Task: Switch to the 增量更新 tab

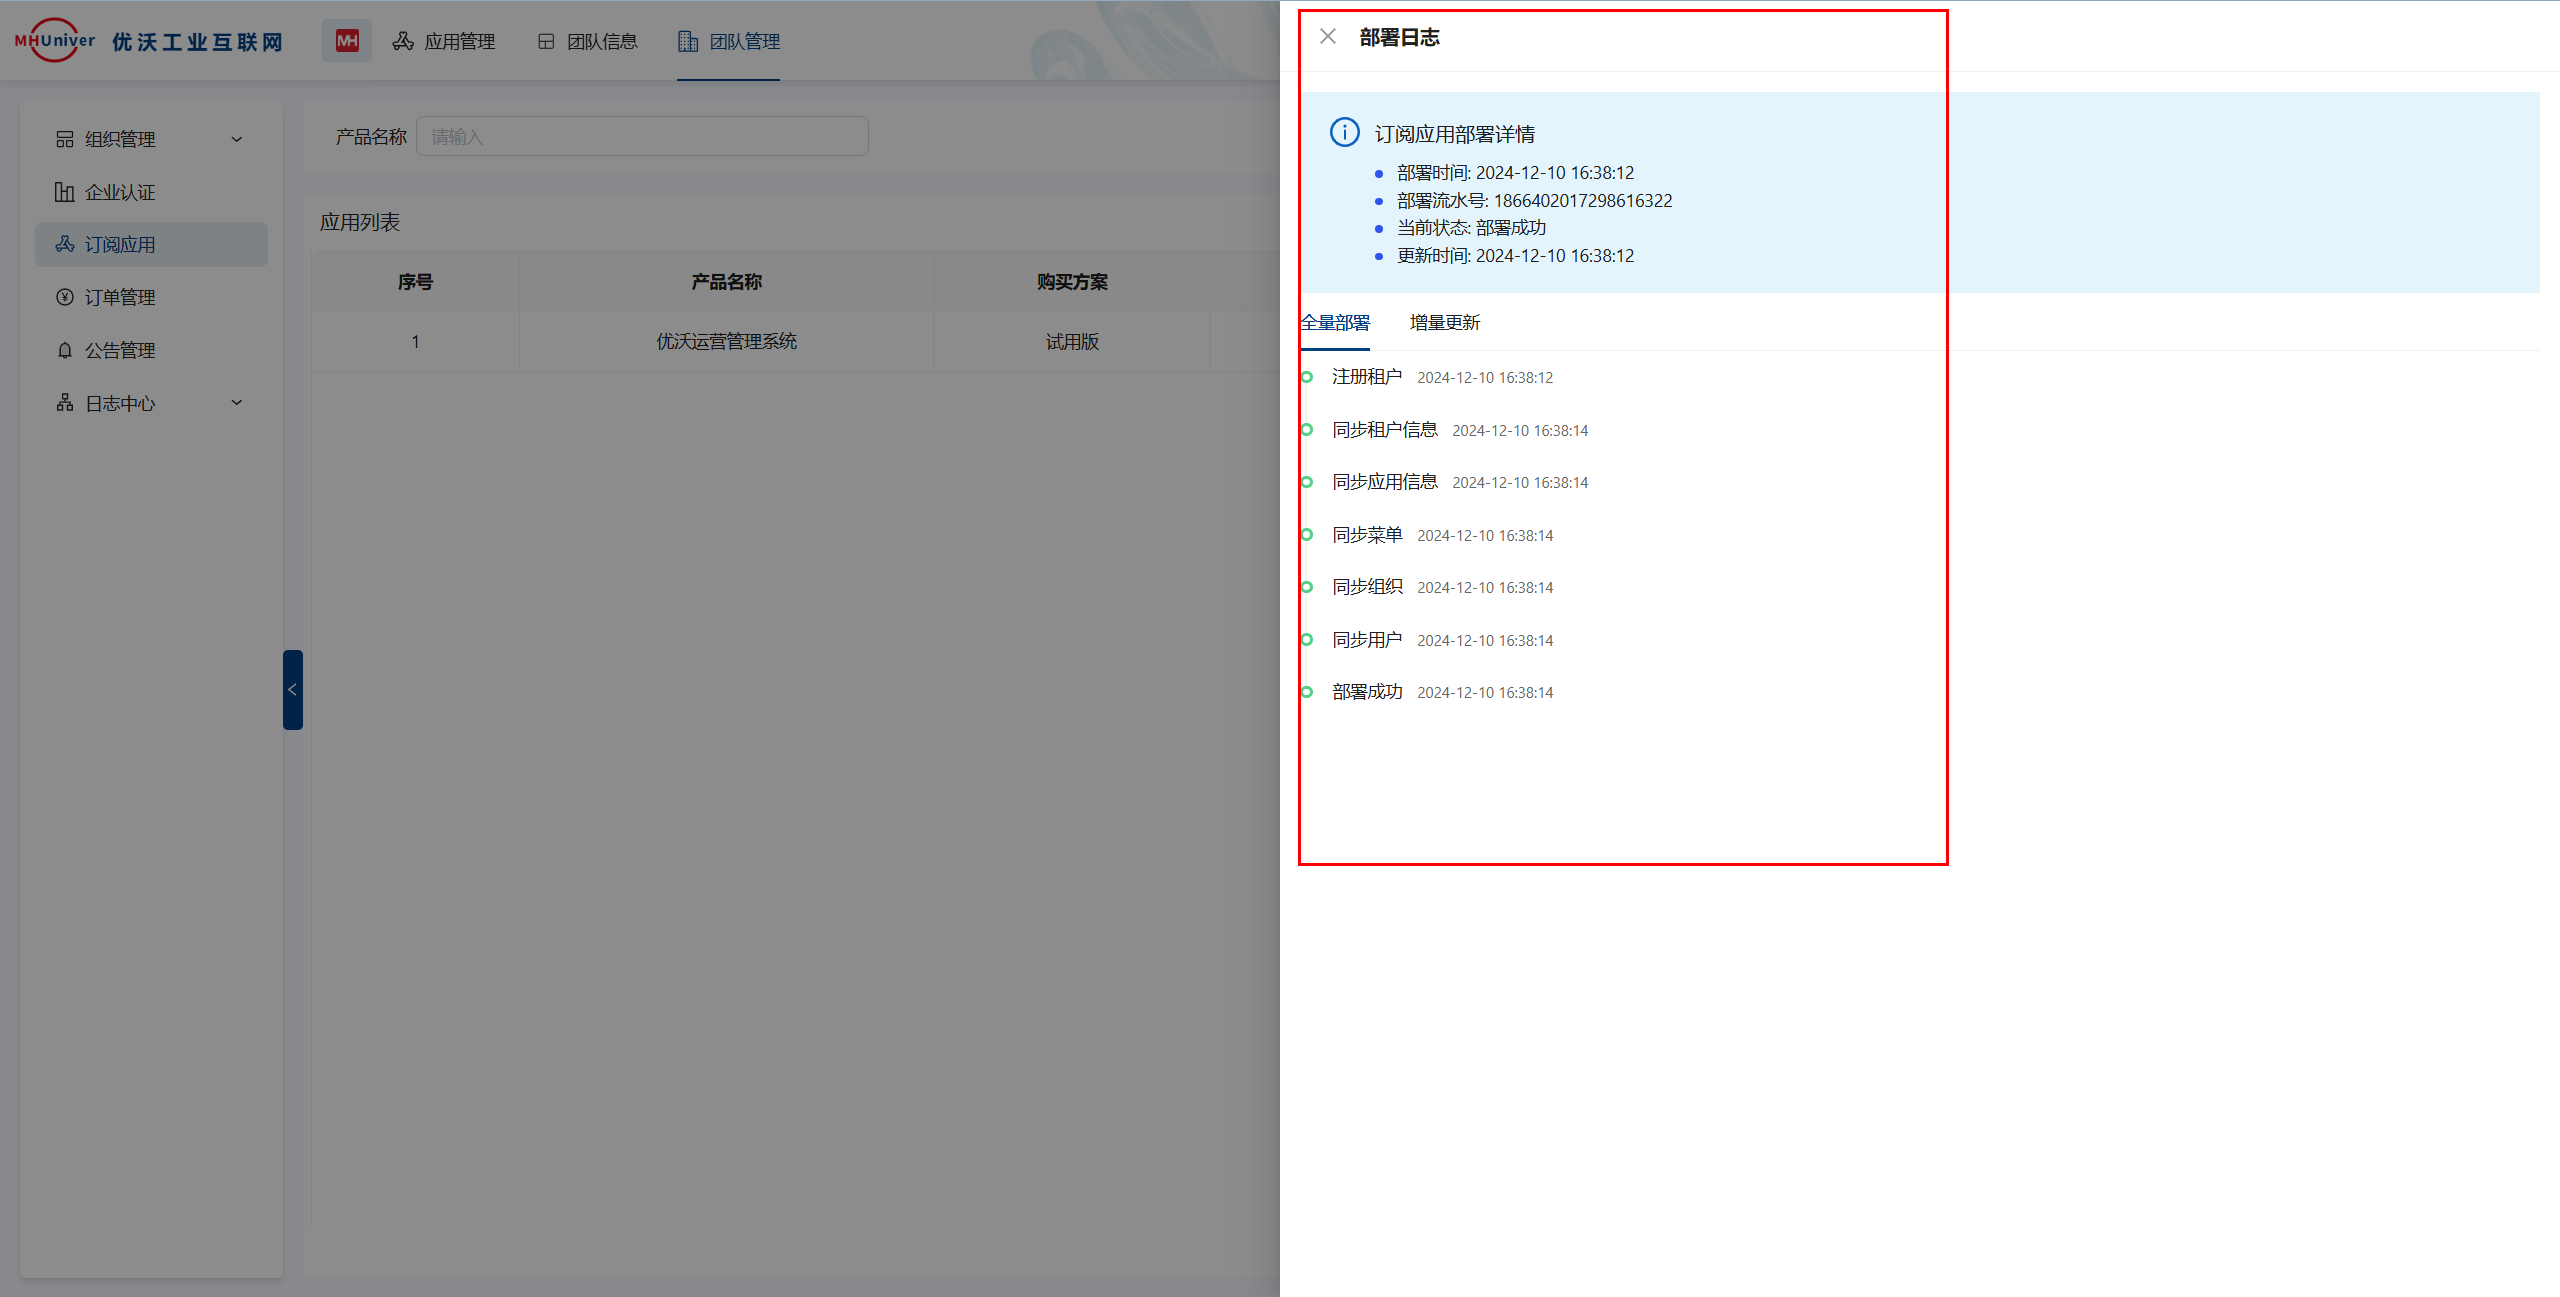Action: pos(1444,323)
